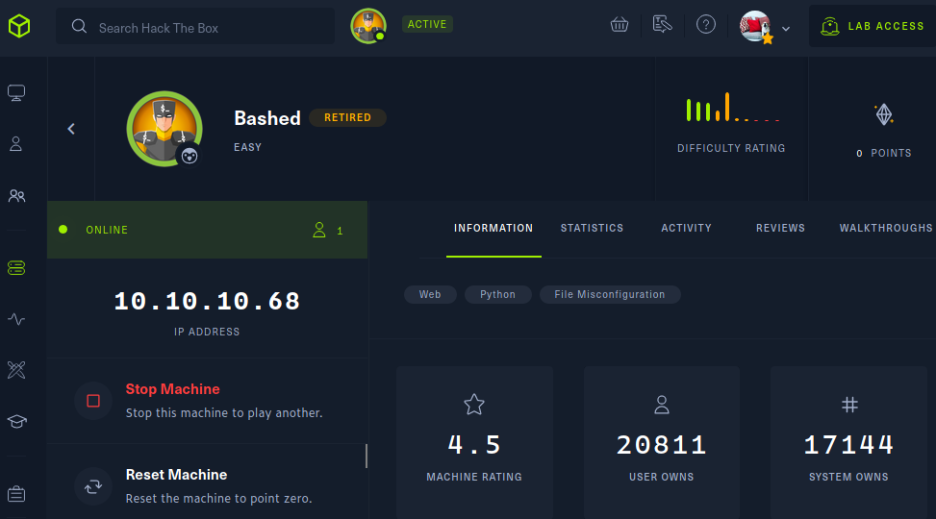Image resolution: width=936 pixels, height=519 pixels.
Task: Click the Bashed machine title
Action: tap(267, 118)
